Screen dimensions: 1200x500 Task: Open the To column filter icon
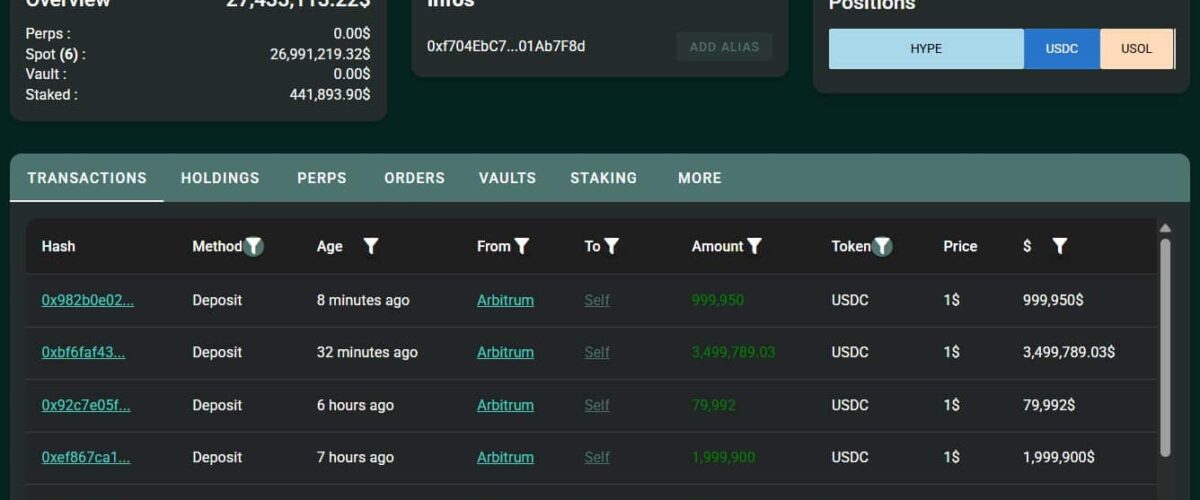[611, 246]
